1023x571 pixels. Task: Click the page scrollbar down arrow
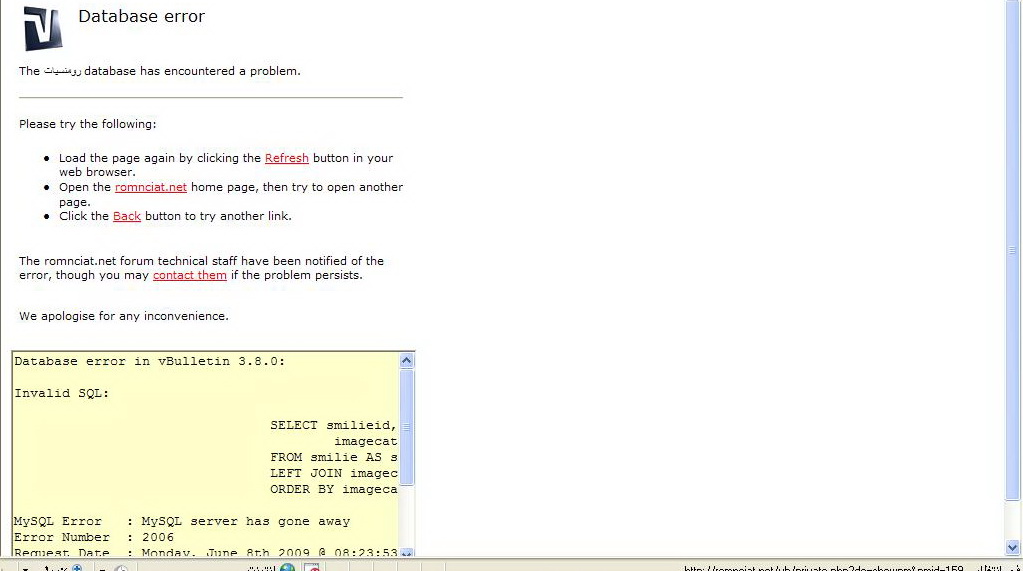click(1014, 547)
